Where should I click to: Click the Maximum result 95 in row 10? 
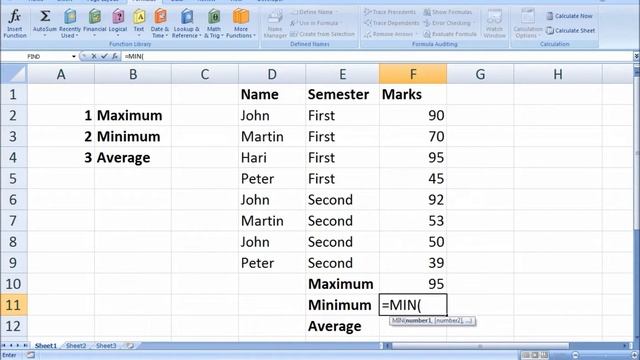(413, 284)
